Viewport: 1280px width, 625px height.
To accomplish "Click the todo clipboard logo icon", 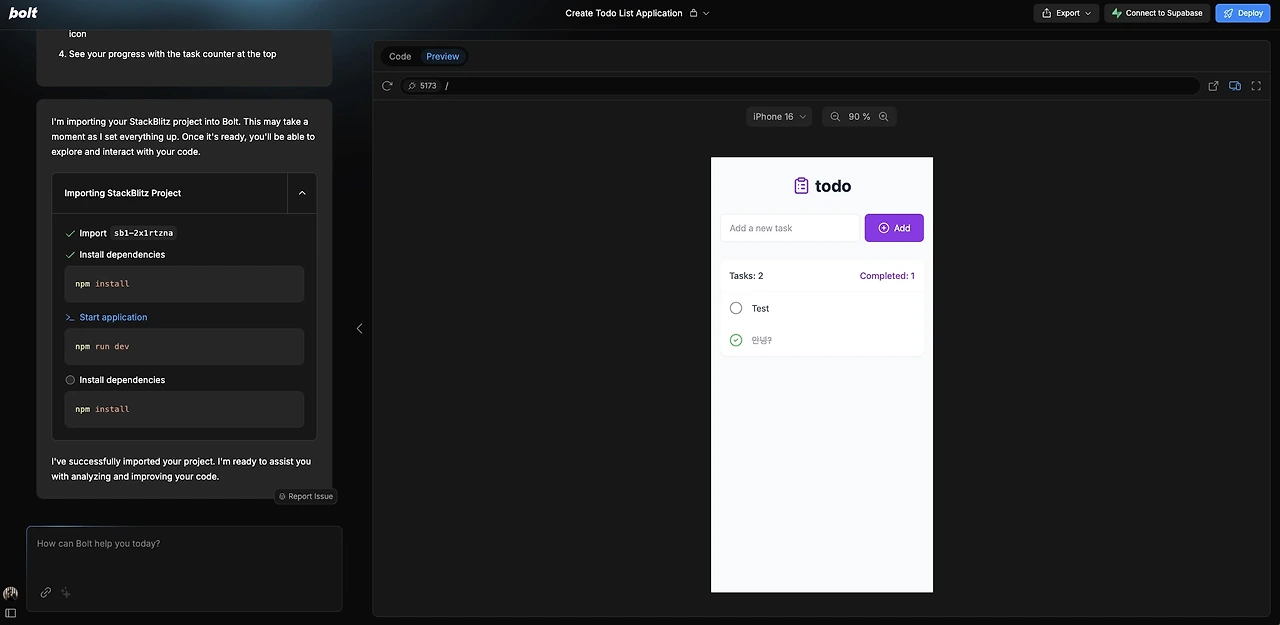I will coord(801,186).
